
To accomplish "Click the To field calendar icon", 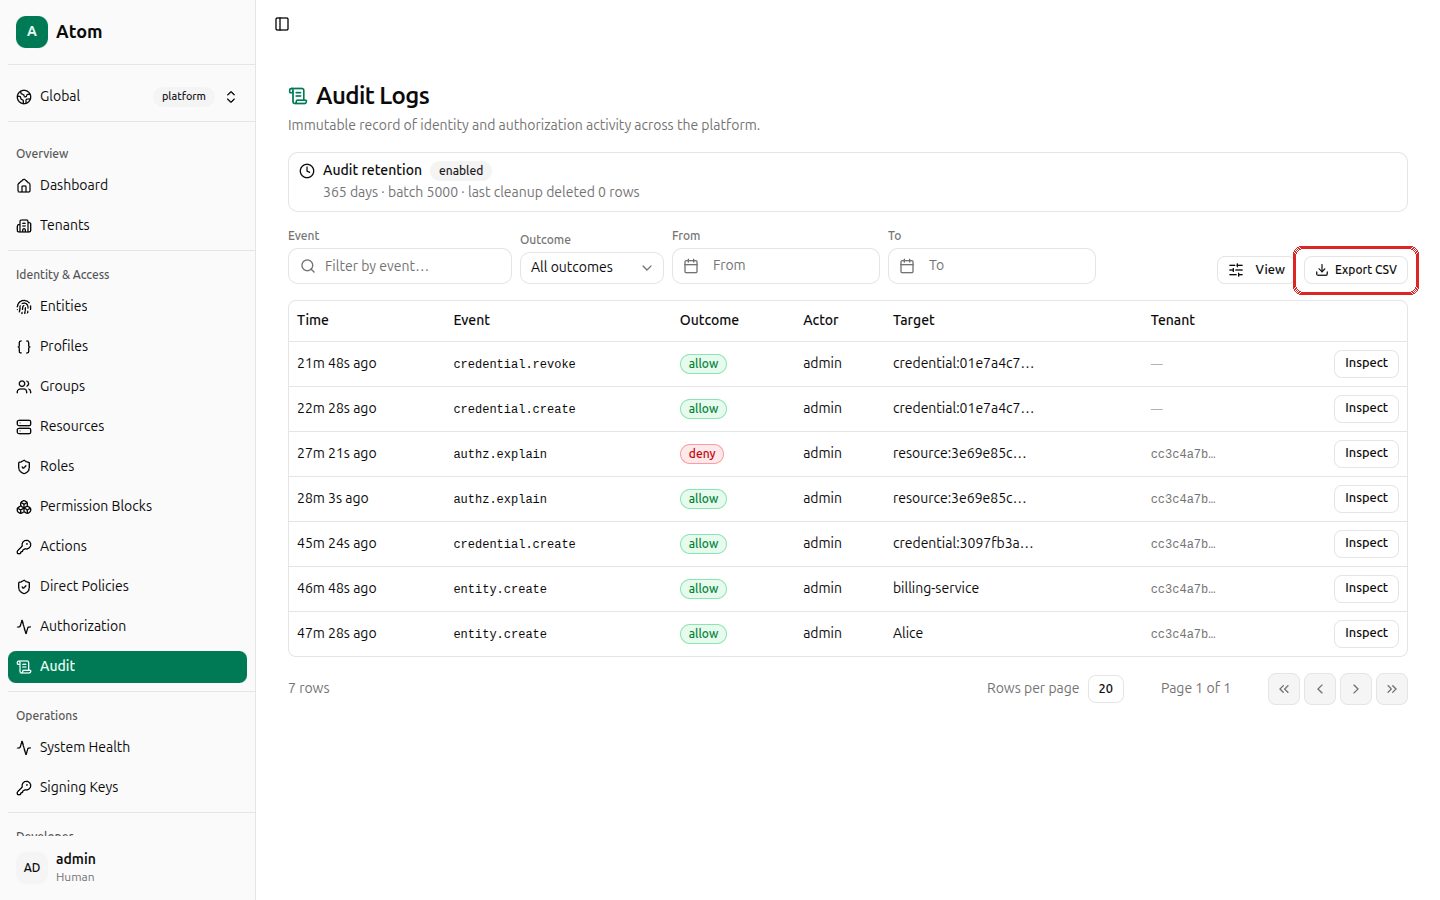I will pos(907,266).
